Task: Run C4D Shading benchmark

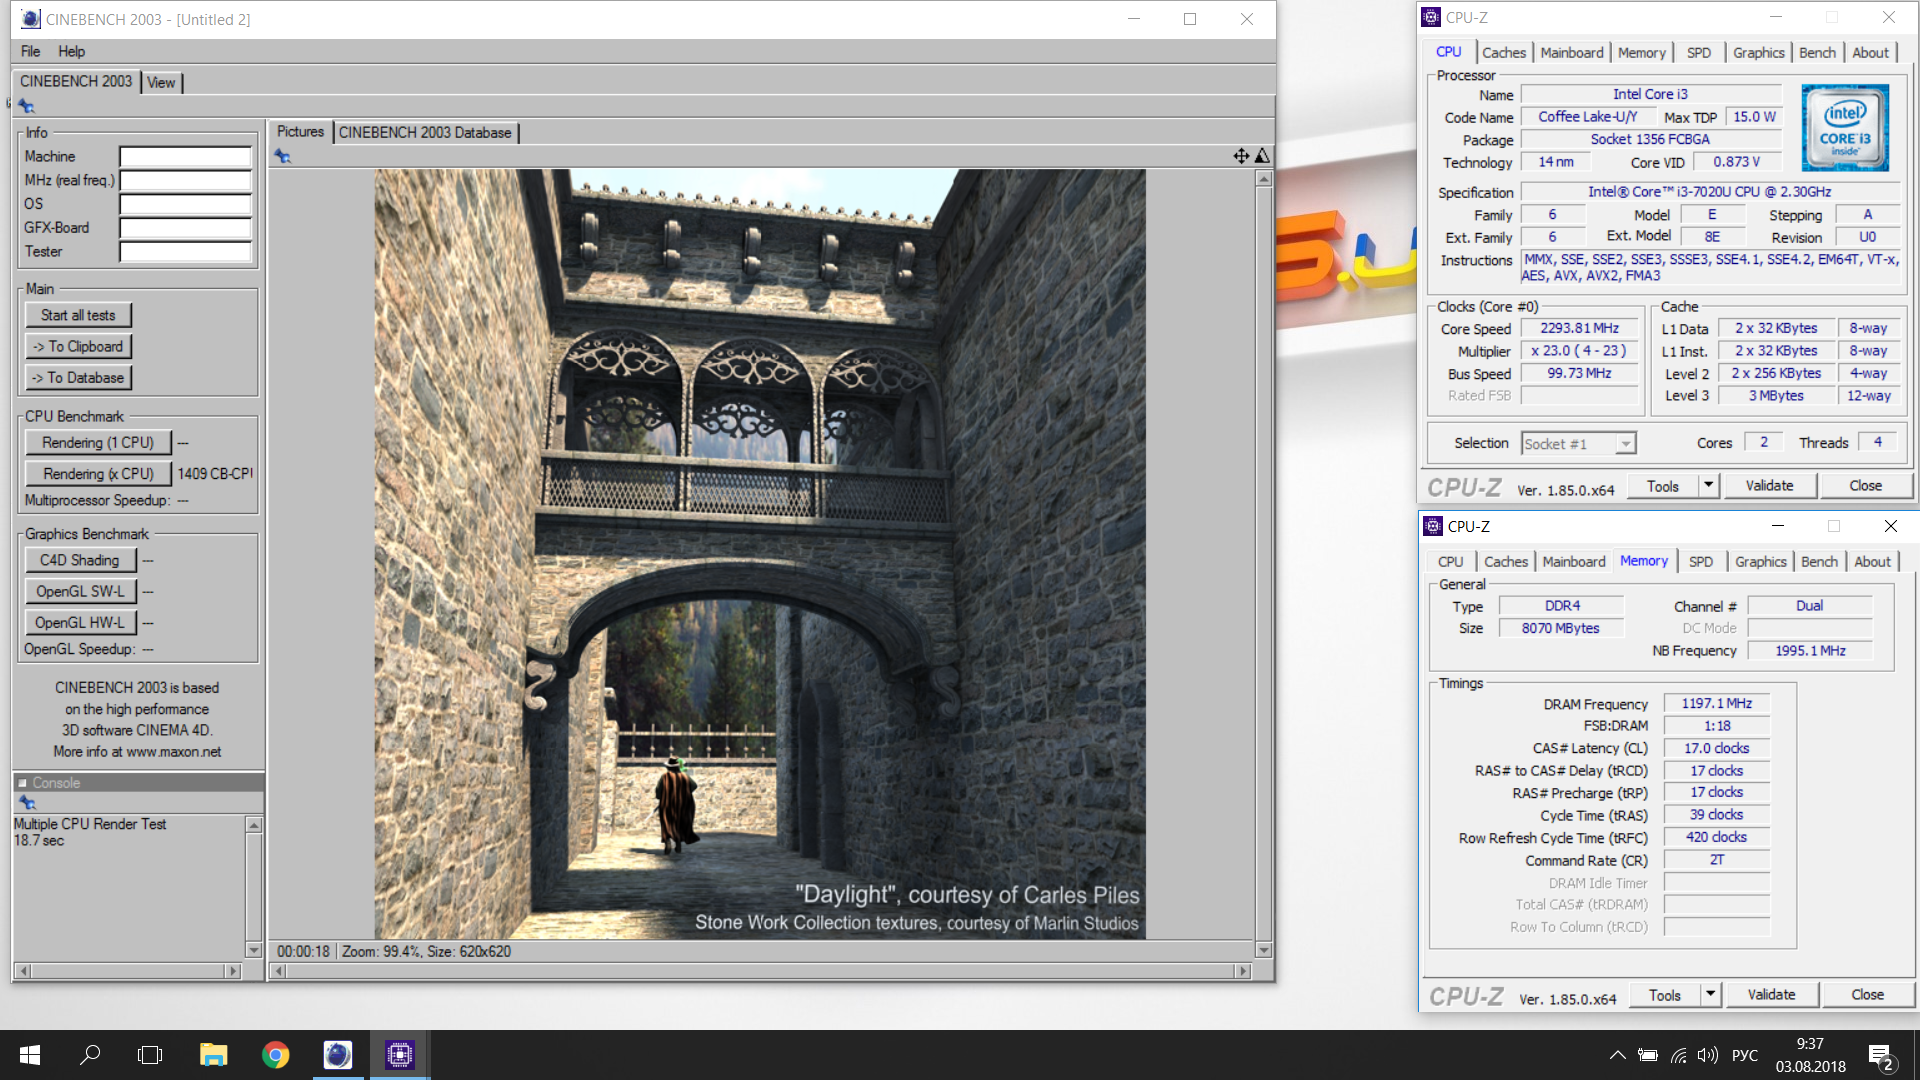Action: tap(80, 560)
